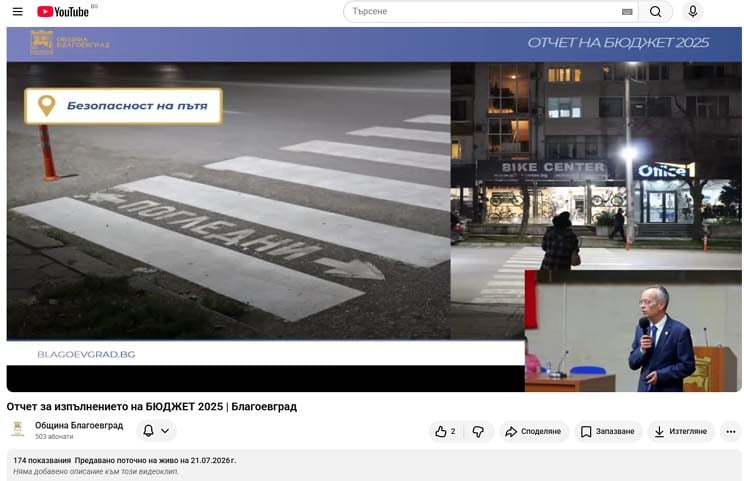The width and height of the screenshot is (744, 481).
Task: Open more actions three-dot menu
Action: (730, 431)
